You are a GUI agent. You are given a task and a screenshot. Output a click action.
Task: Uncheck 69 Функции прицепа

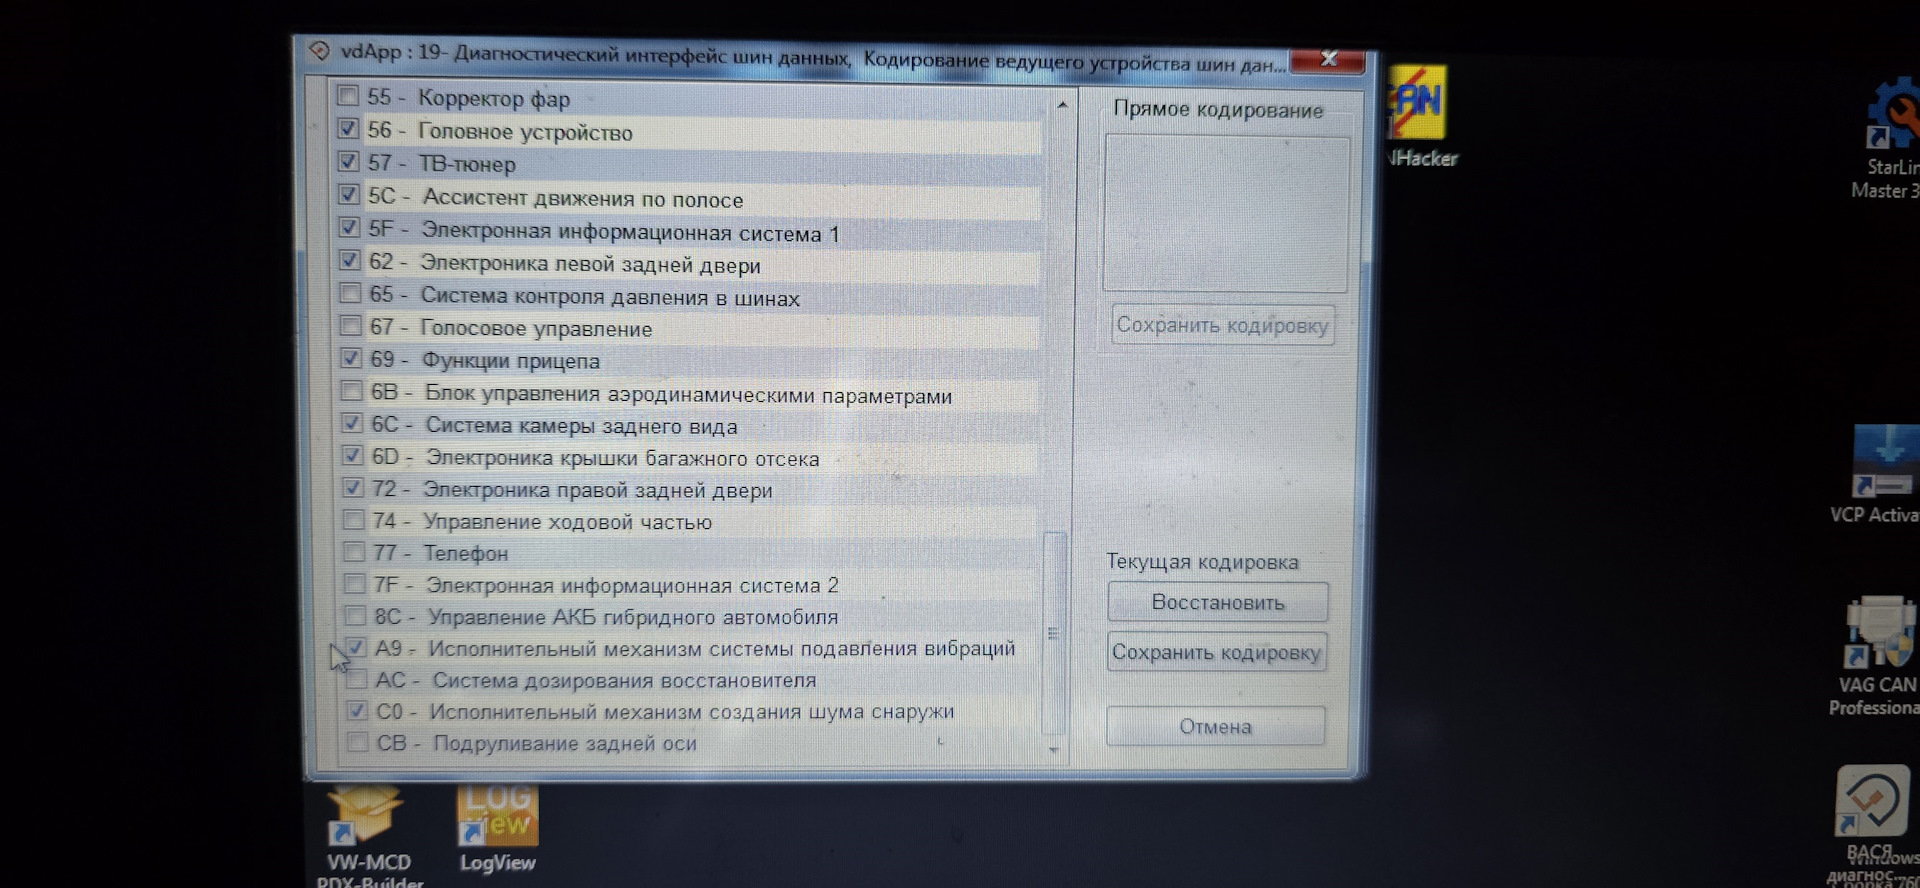pyautogui.click(x=351, y=358)
